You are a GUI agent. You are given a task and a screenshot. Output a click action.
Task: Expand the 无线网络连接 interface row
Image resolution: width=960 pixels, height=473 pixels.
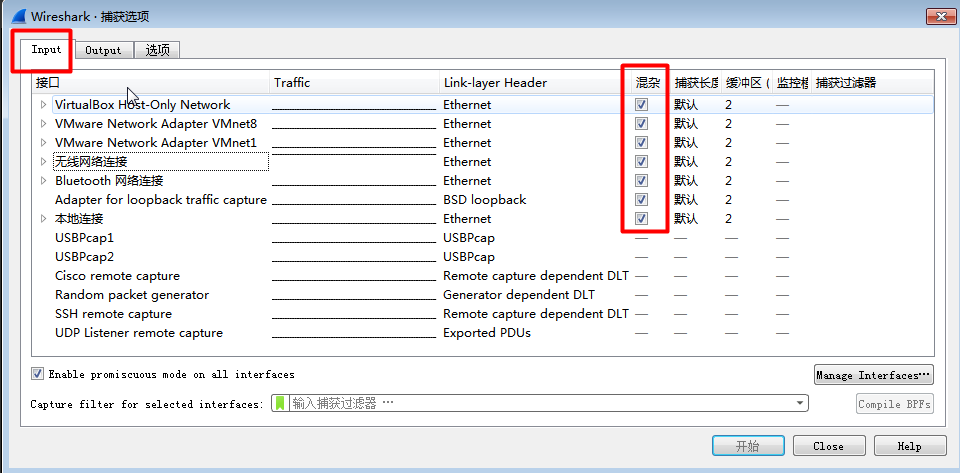(43, 162)
